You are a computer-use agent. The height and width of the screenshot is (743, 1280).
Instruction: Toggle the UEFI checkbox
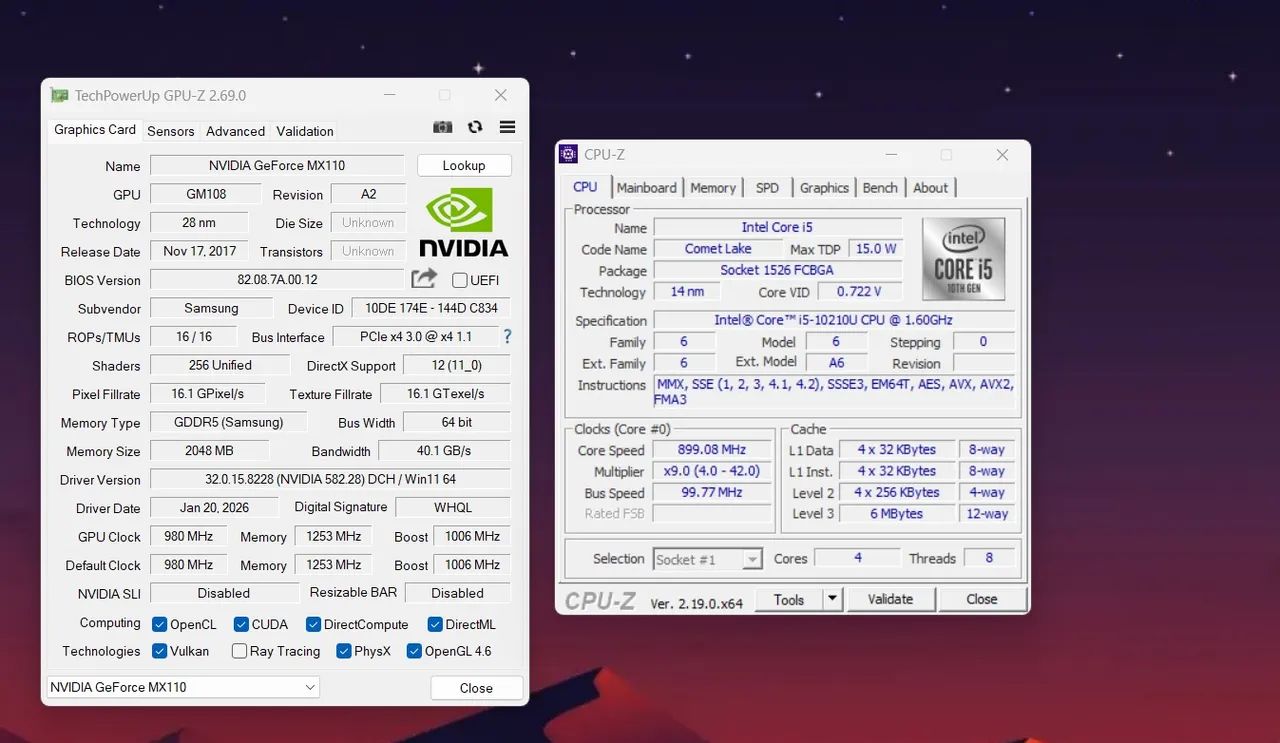point(460,280)
